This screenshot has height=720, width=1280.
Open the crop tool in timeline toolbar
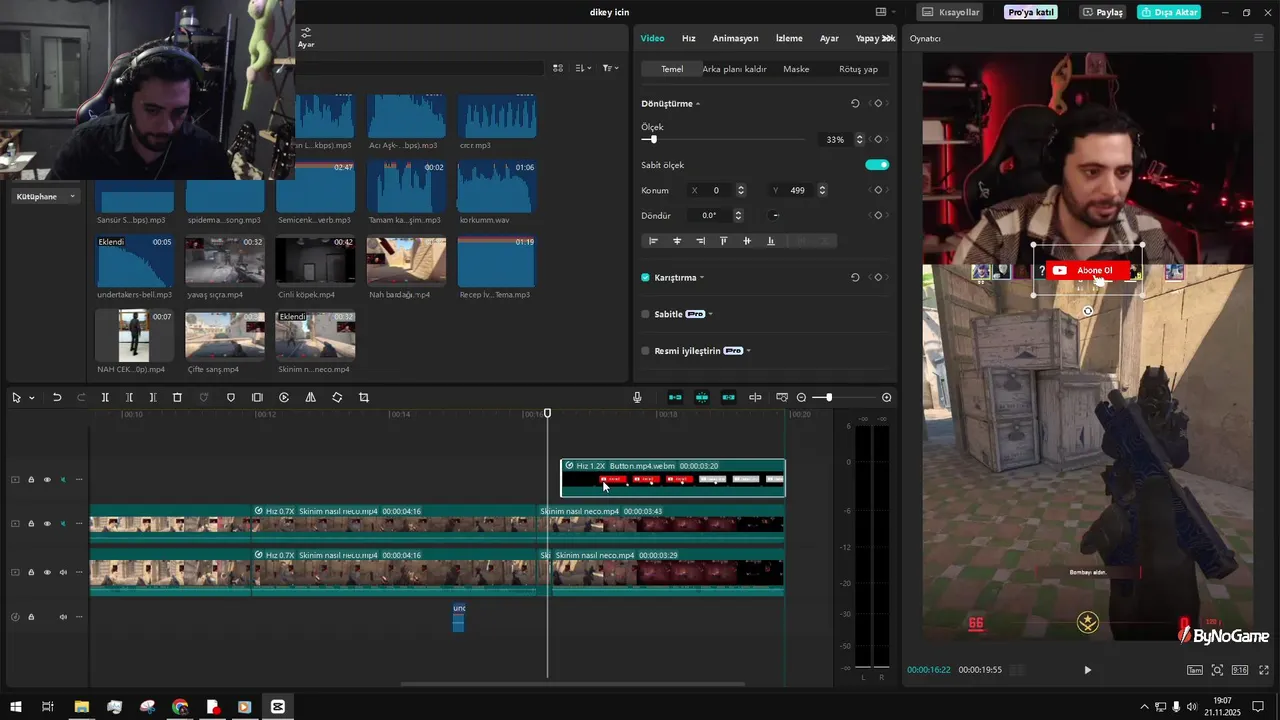tap(364, 397)
